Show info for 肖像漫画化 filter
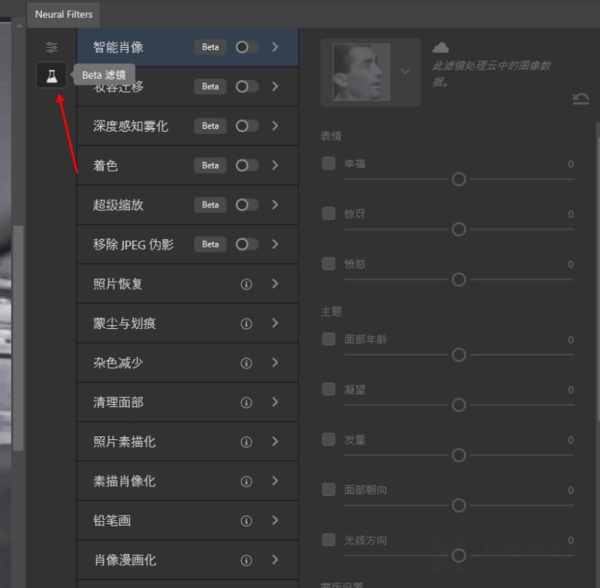Viewport: 600px width, 588px height. coord(246,560)
